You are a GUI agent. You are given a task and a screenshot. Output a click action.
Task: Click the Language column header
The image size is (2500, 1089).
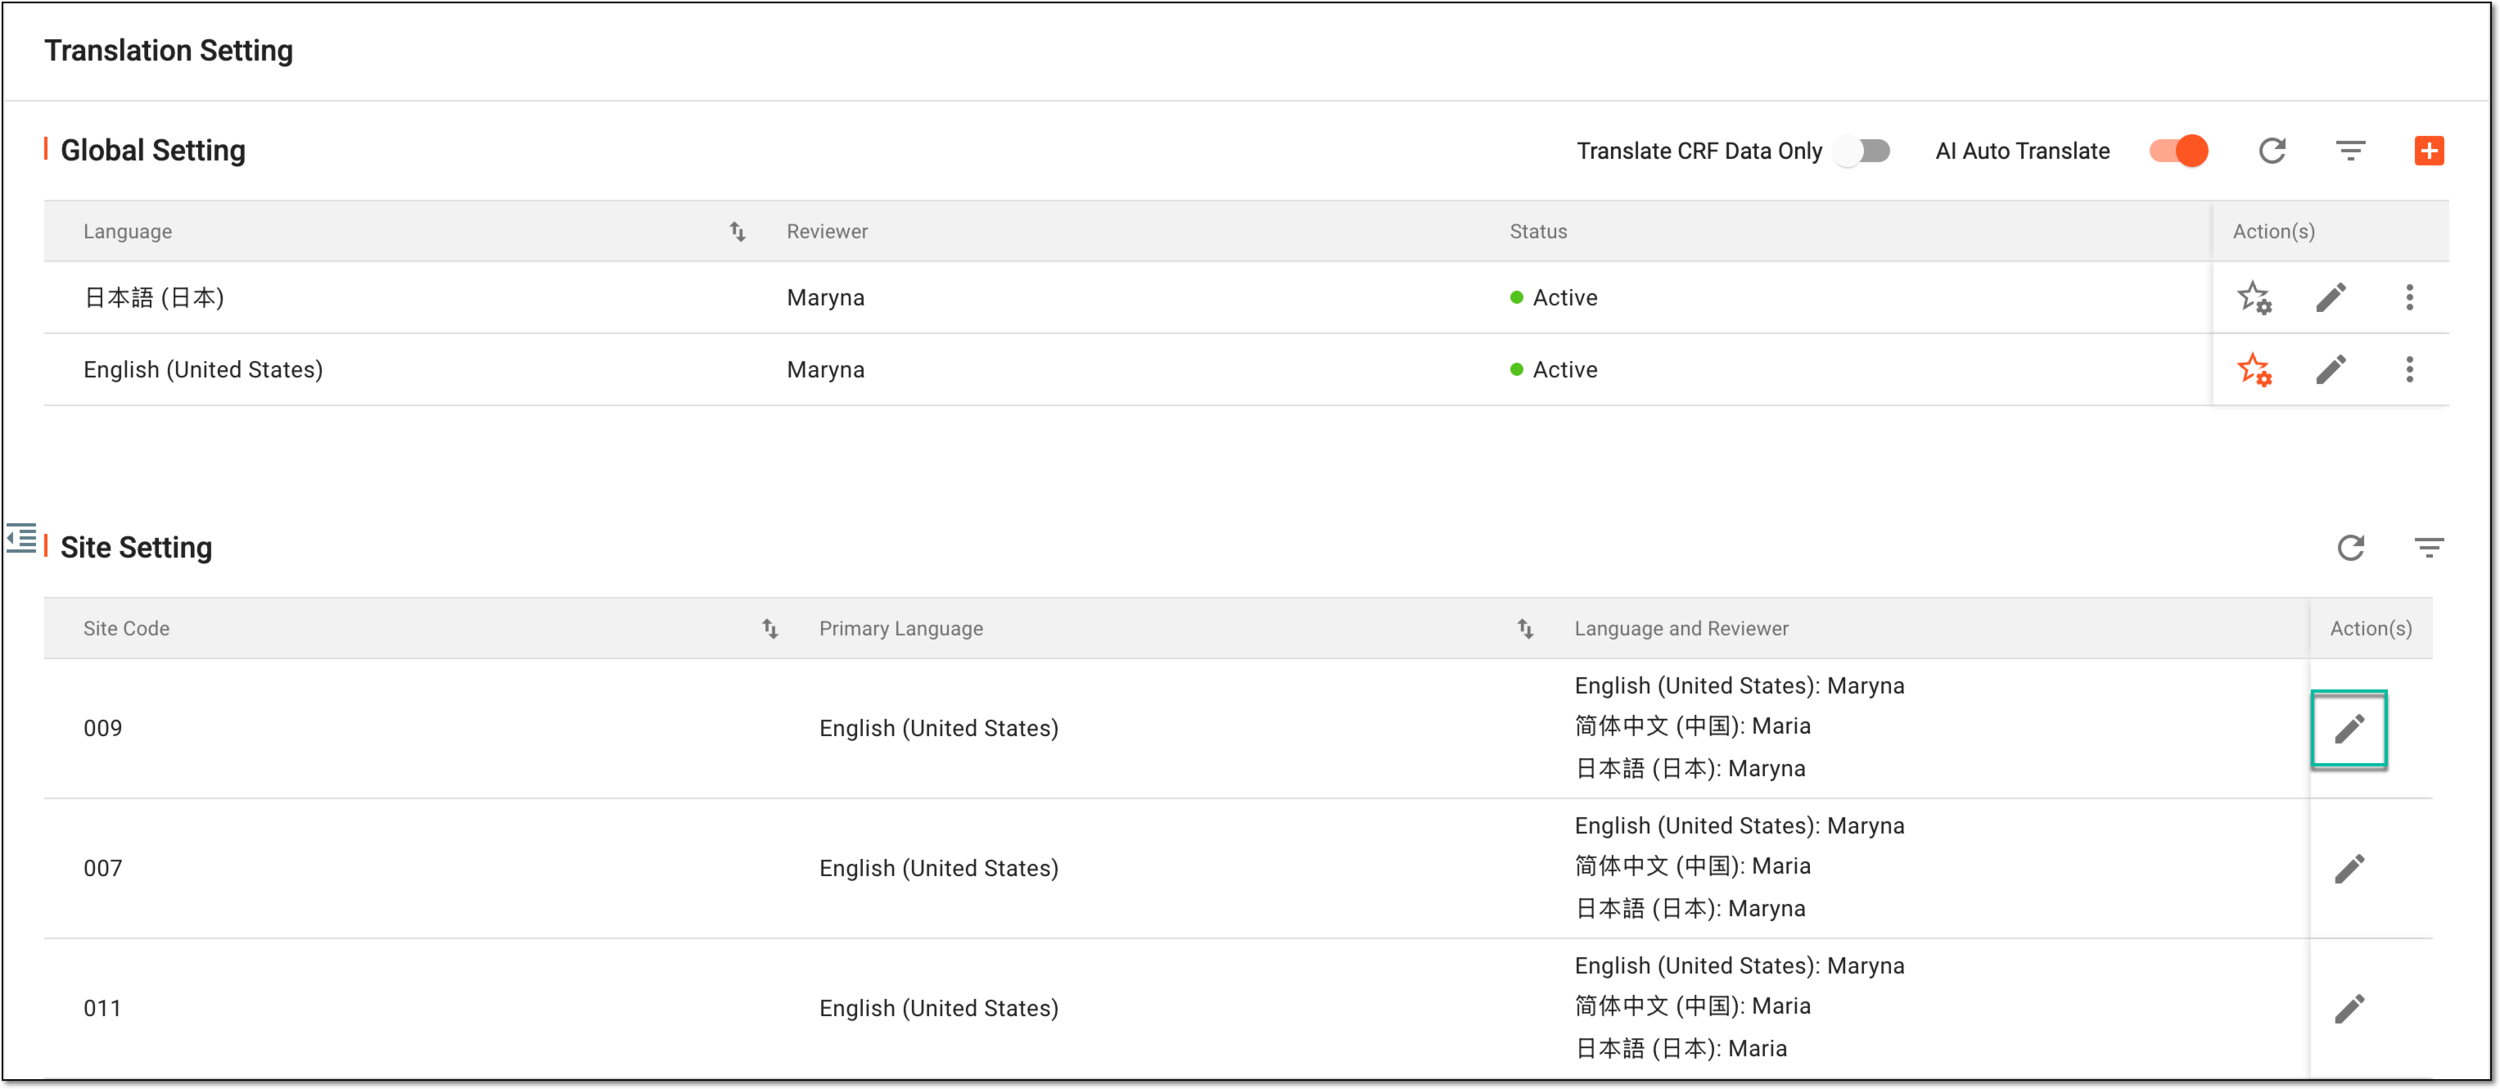(128, 232)
